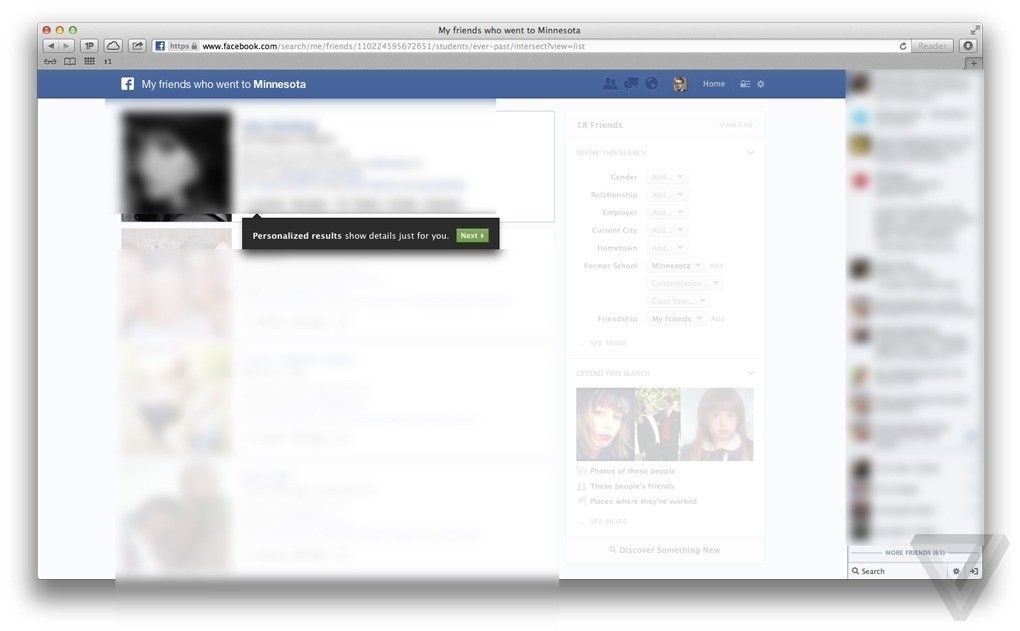Open the Former School Minnesota dropdown

pos(676,265)
